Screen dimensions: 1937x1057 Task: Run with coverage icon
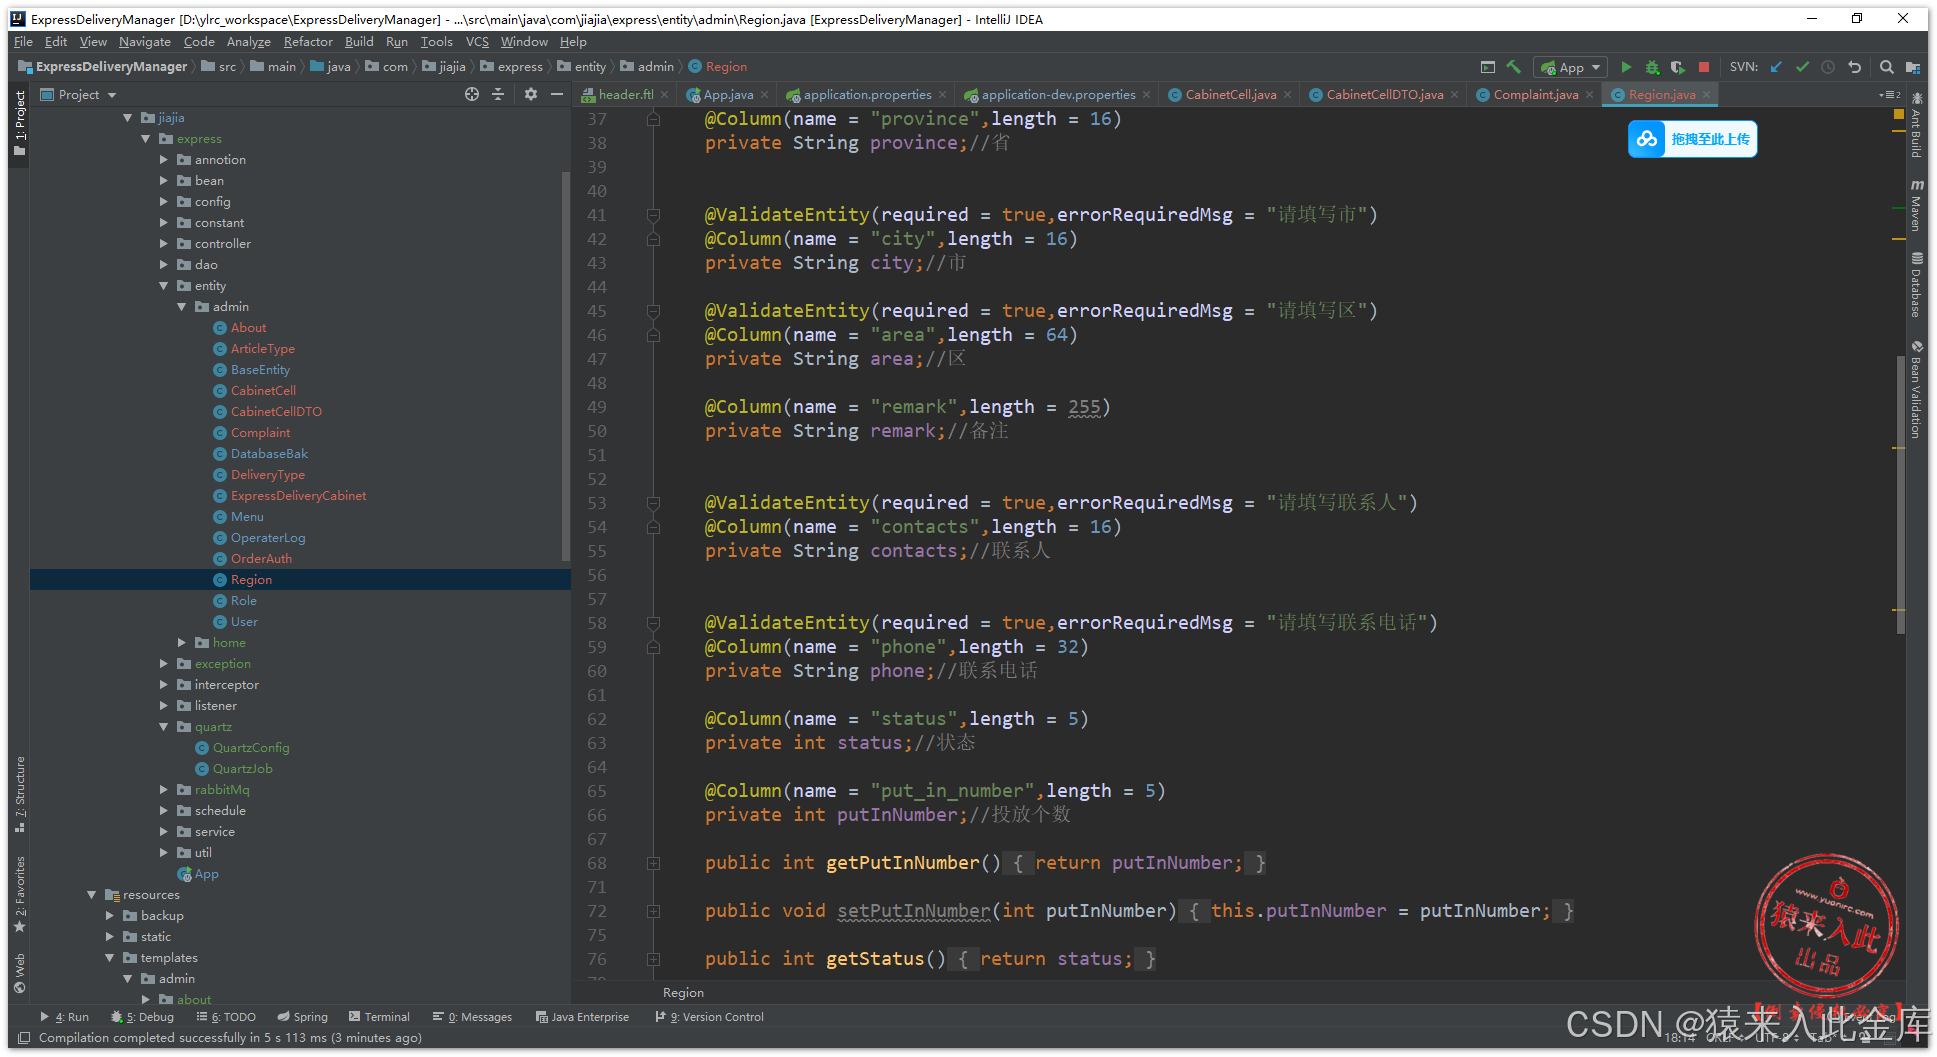[x=1678, y=67]
